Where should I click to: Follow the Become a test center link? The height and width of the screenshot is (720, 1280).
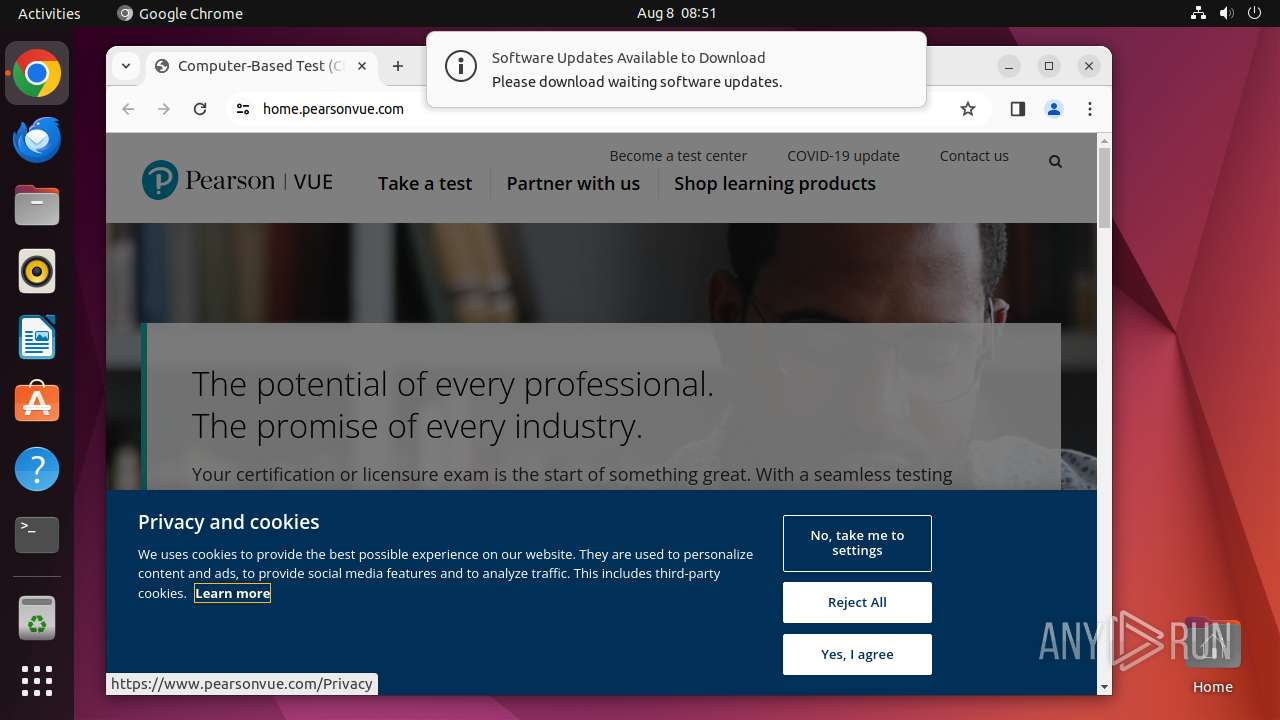[678, 156]
